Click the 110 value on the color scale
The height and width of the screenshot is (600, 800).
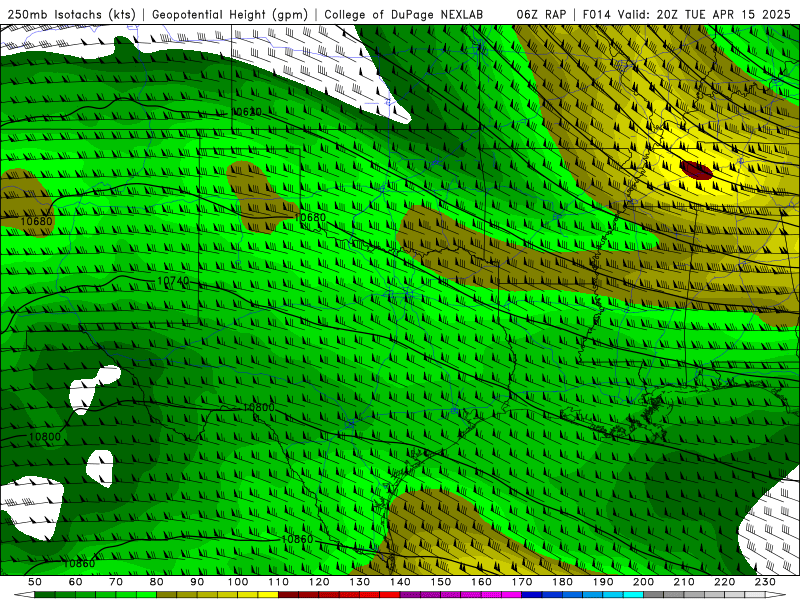click(279, 582)
